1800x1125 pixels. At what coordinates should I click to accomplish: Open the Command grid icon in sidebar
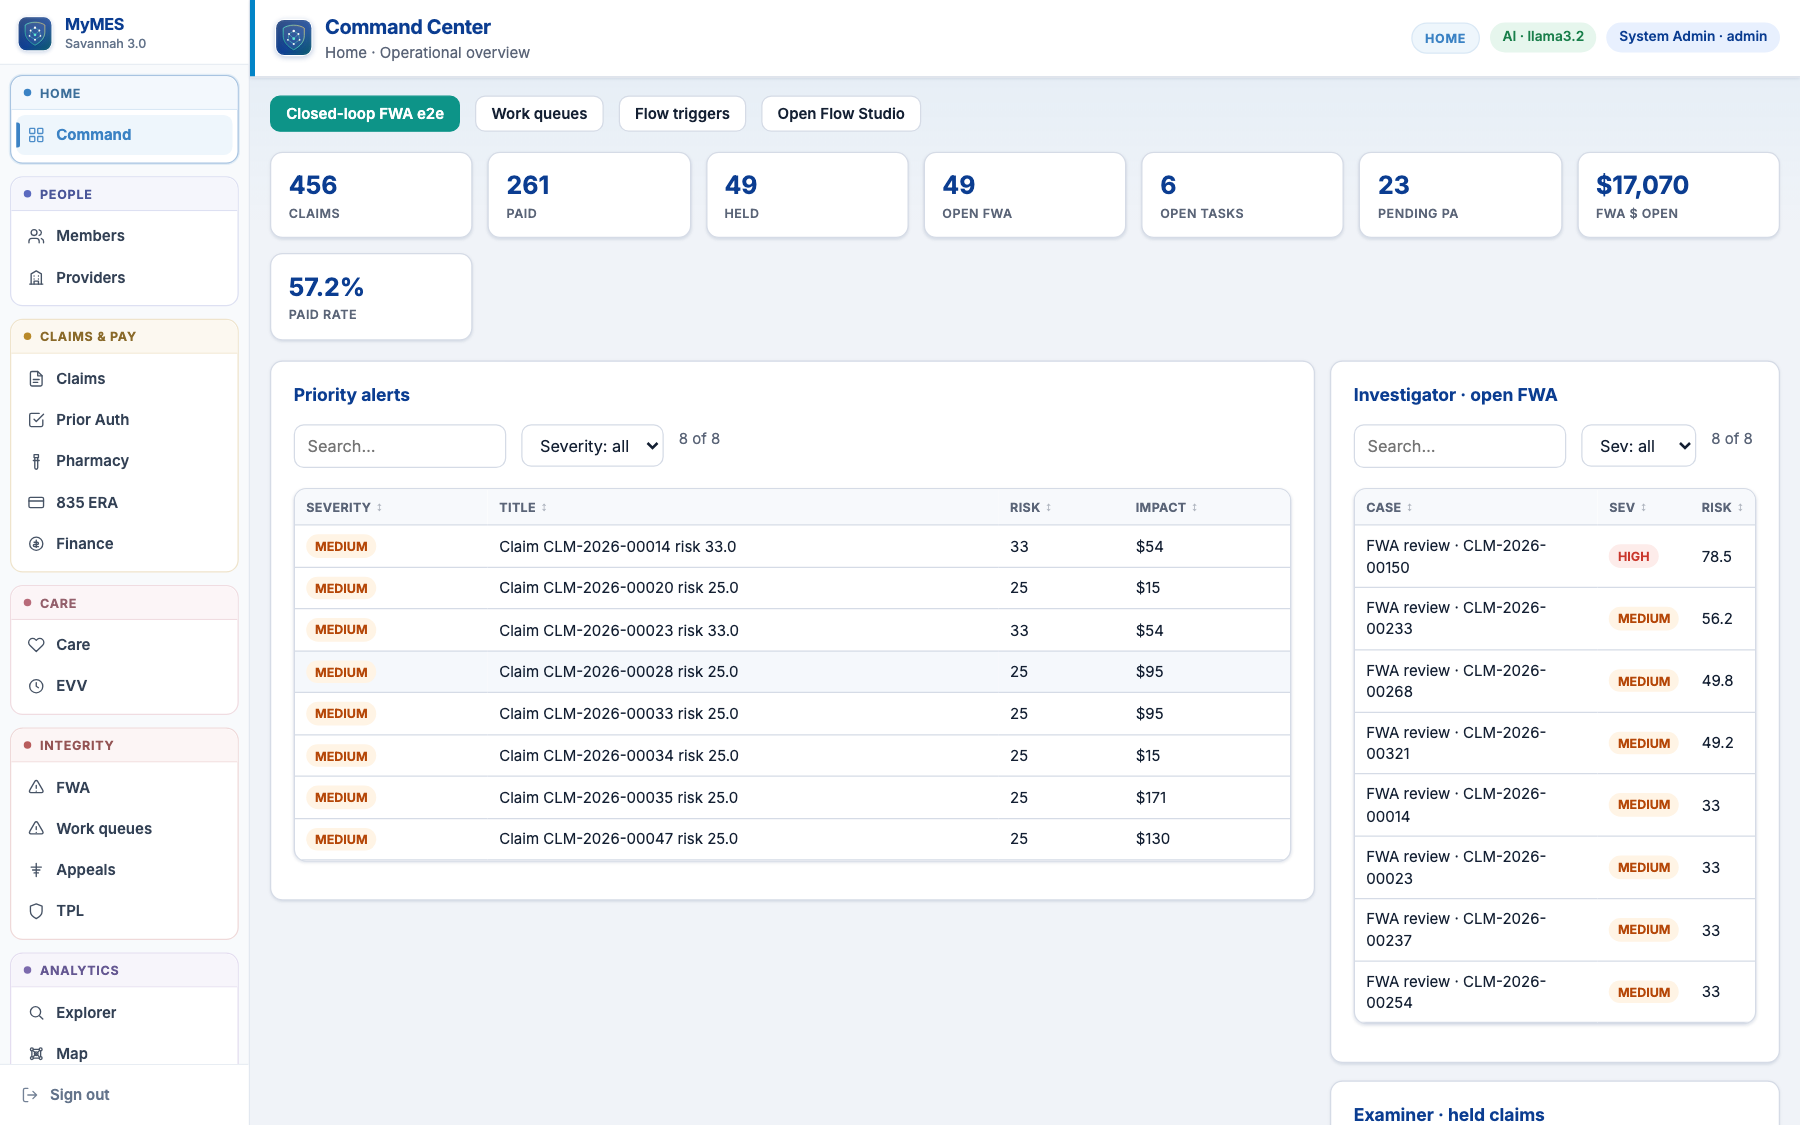pyautogui.click(x=36, y=135)
